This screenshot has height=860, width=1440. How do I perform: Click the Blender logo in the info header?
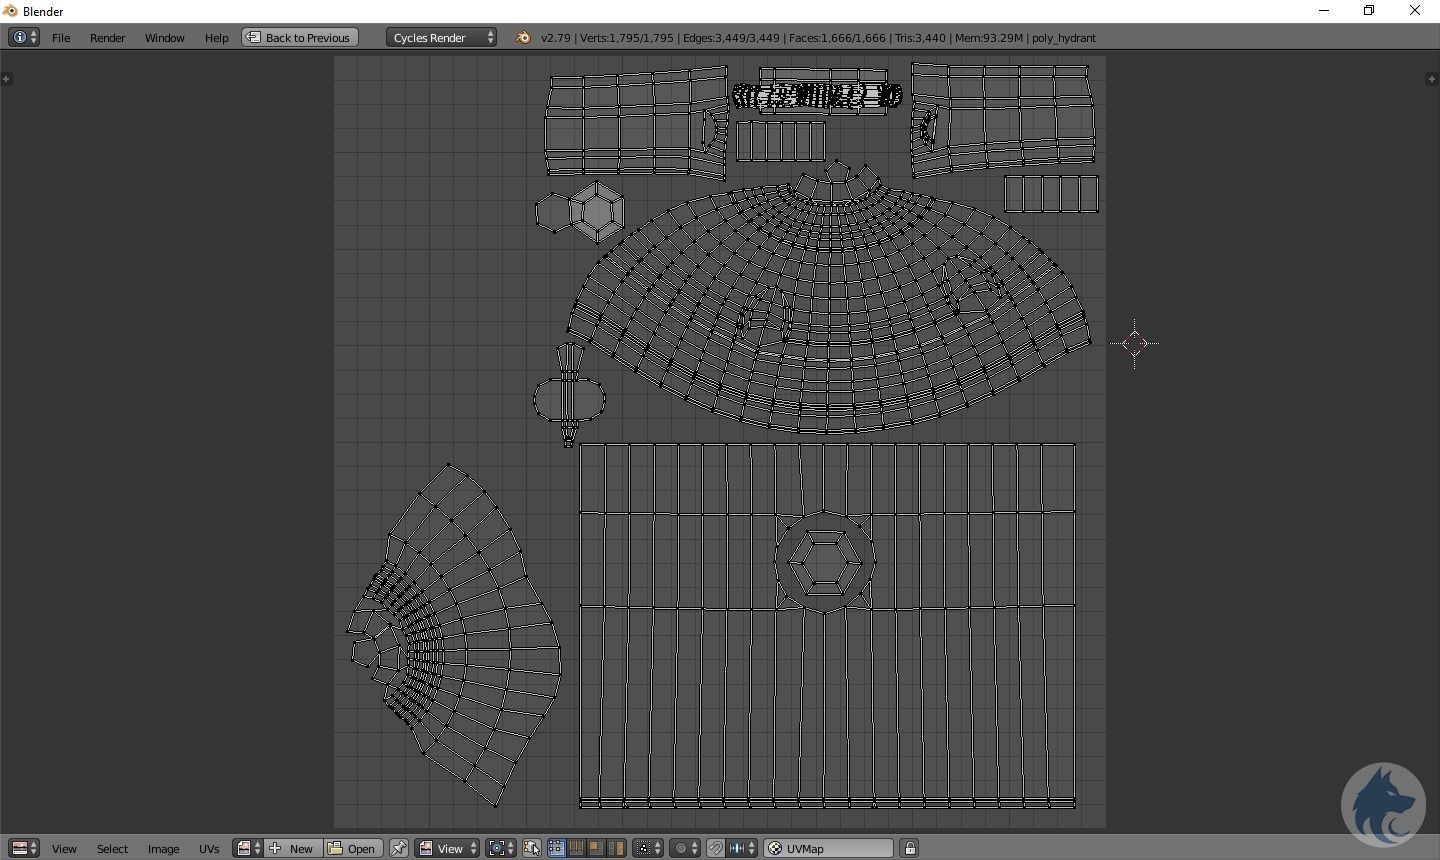pos(523,38)
